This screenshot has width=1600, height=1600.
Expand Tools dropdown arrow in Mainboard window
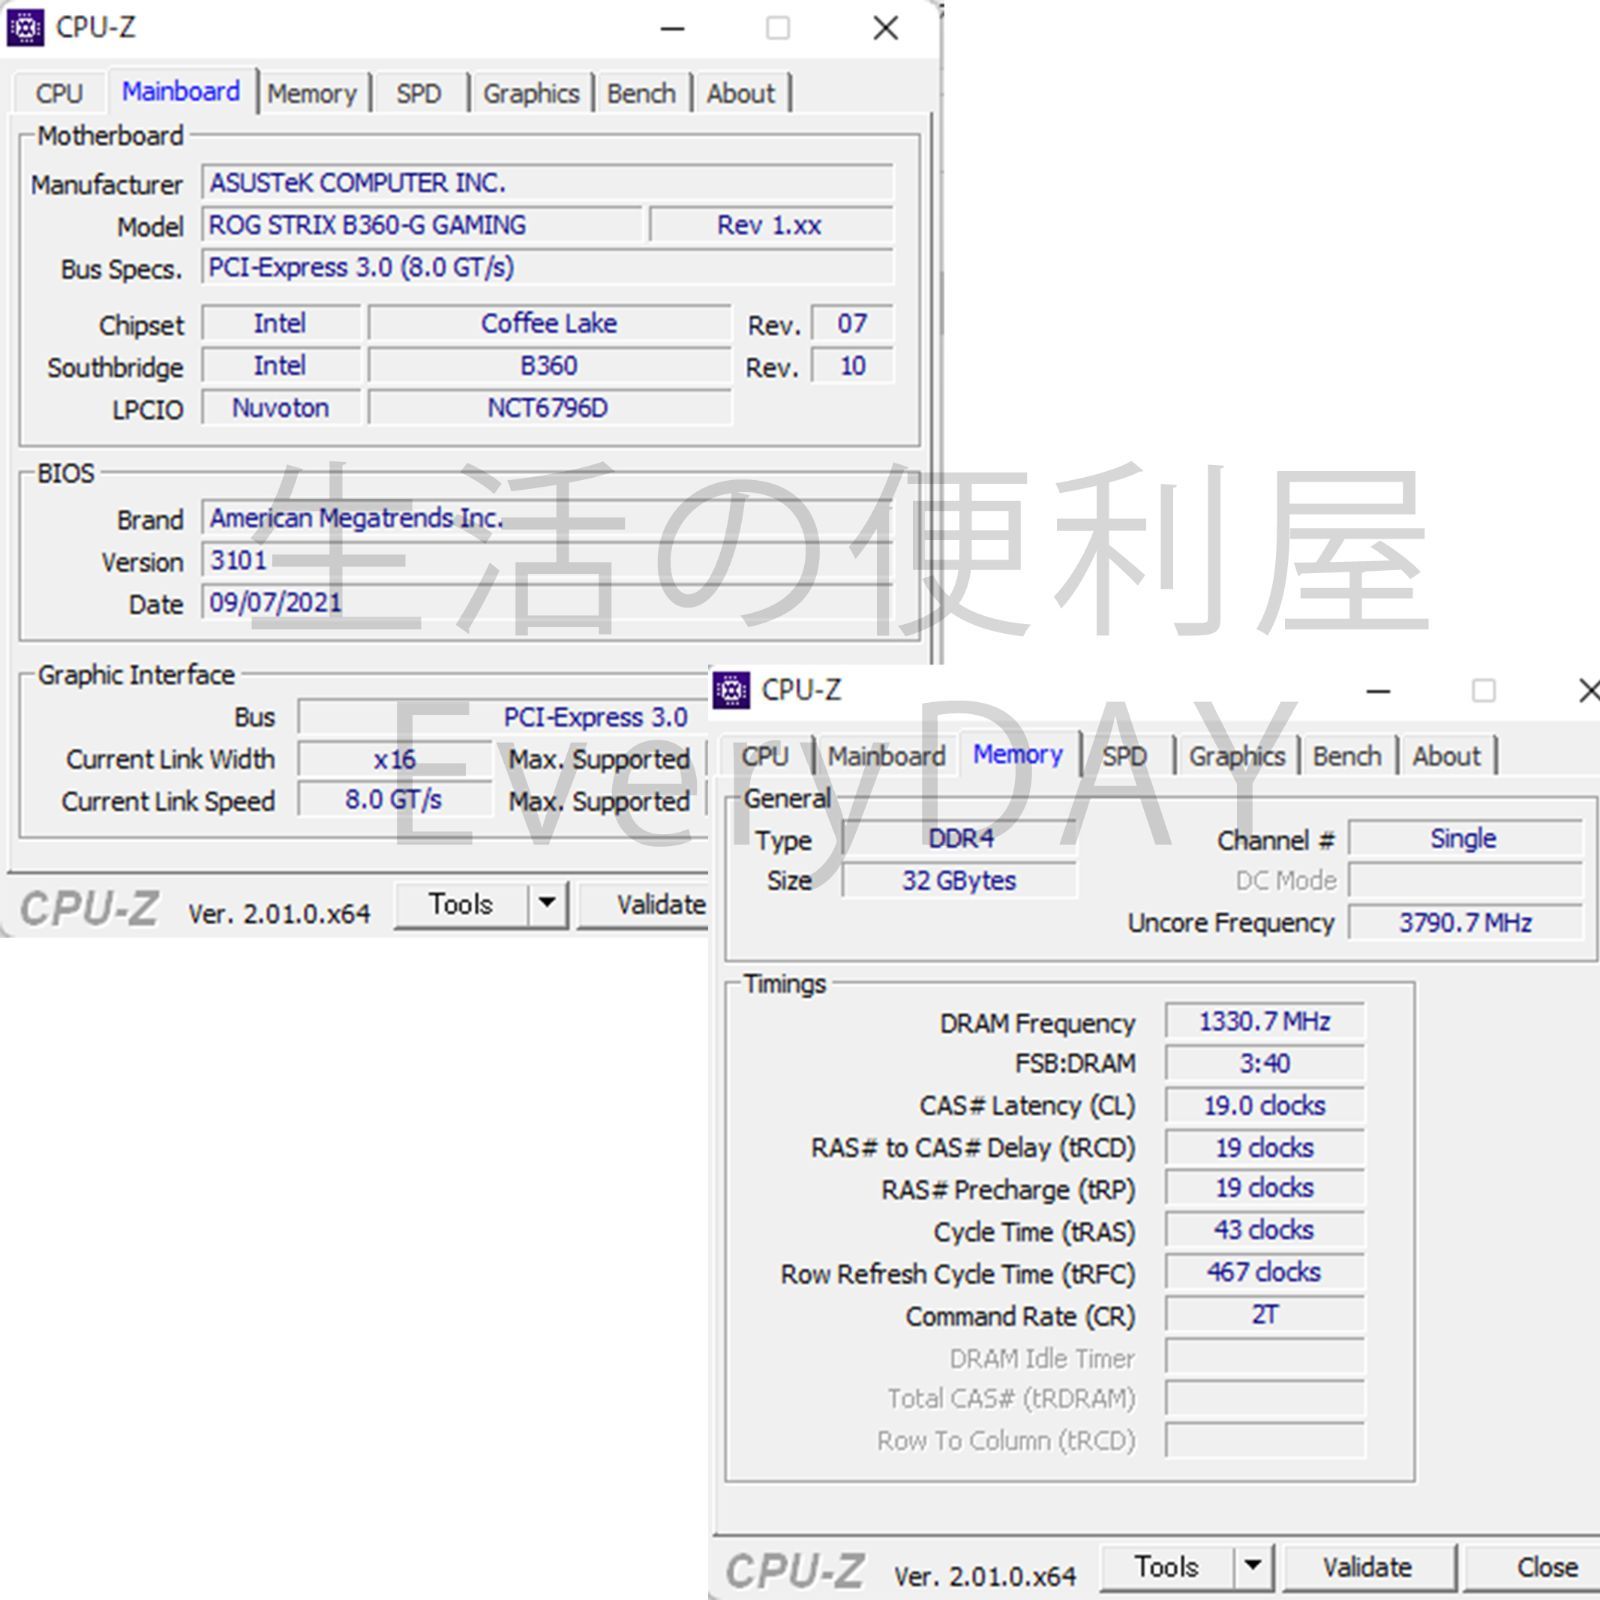point(547,904)
